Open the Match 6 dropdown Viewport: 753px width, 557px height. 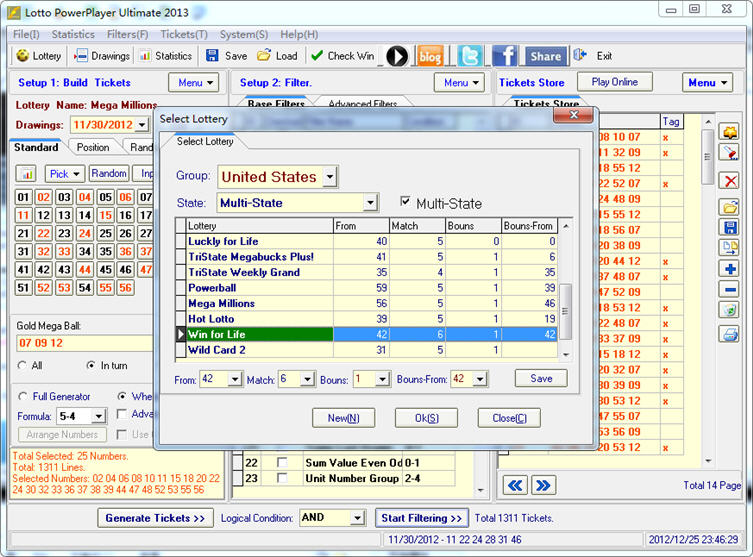[308, 379]
